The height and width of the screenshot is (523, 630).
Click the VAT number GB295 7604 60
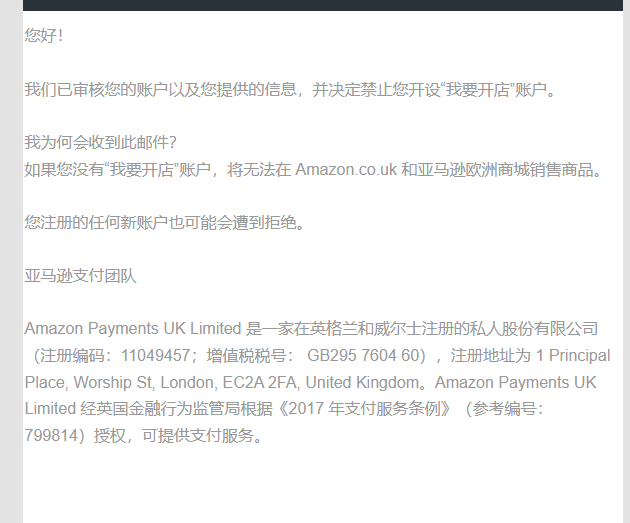[363, 355]
